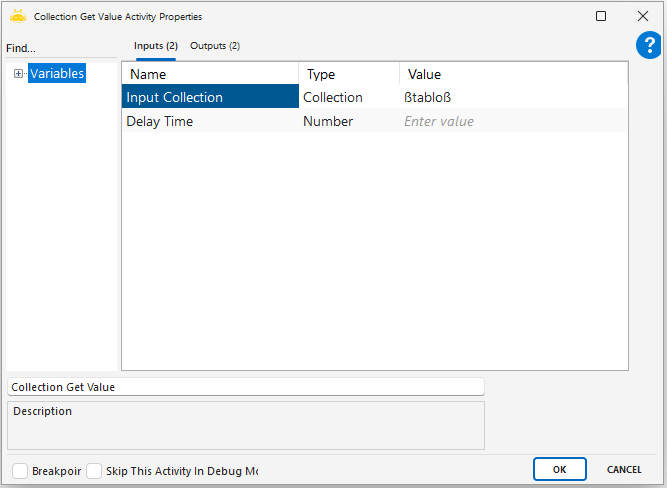Edit the Collection Get Value name field

pyautogui.click(x=245, y=386)
